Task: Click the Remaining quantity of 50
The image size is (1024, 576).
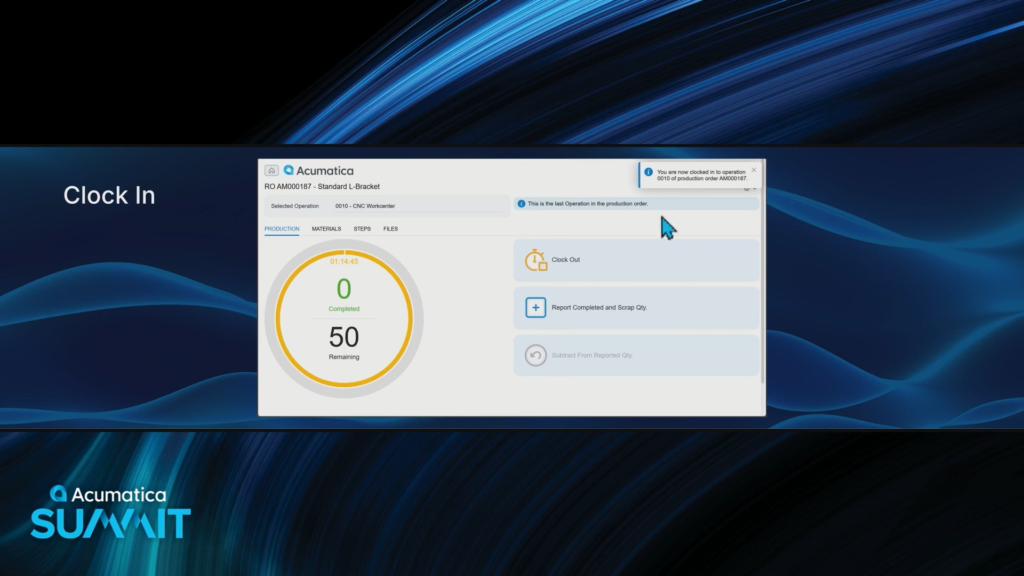Action: click(x=344, y=338)
